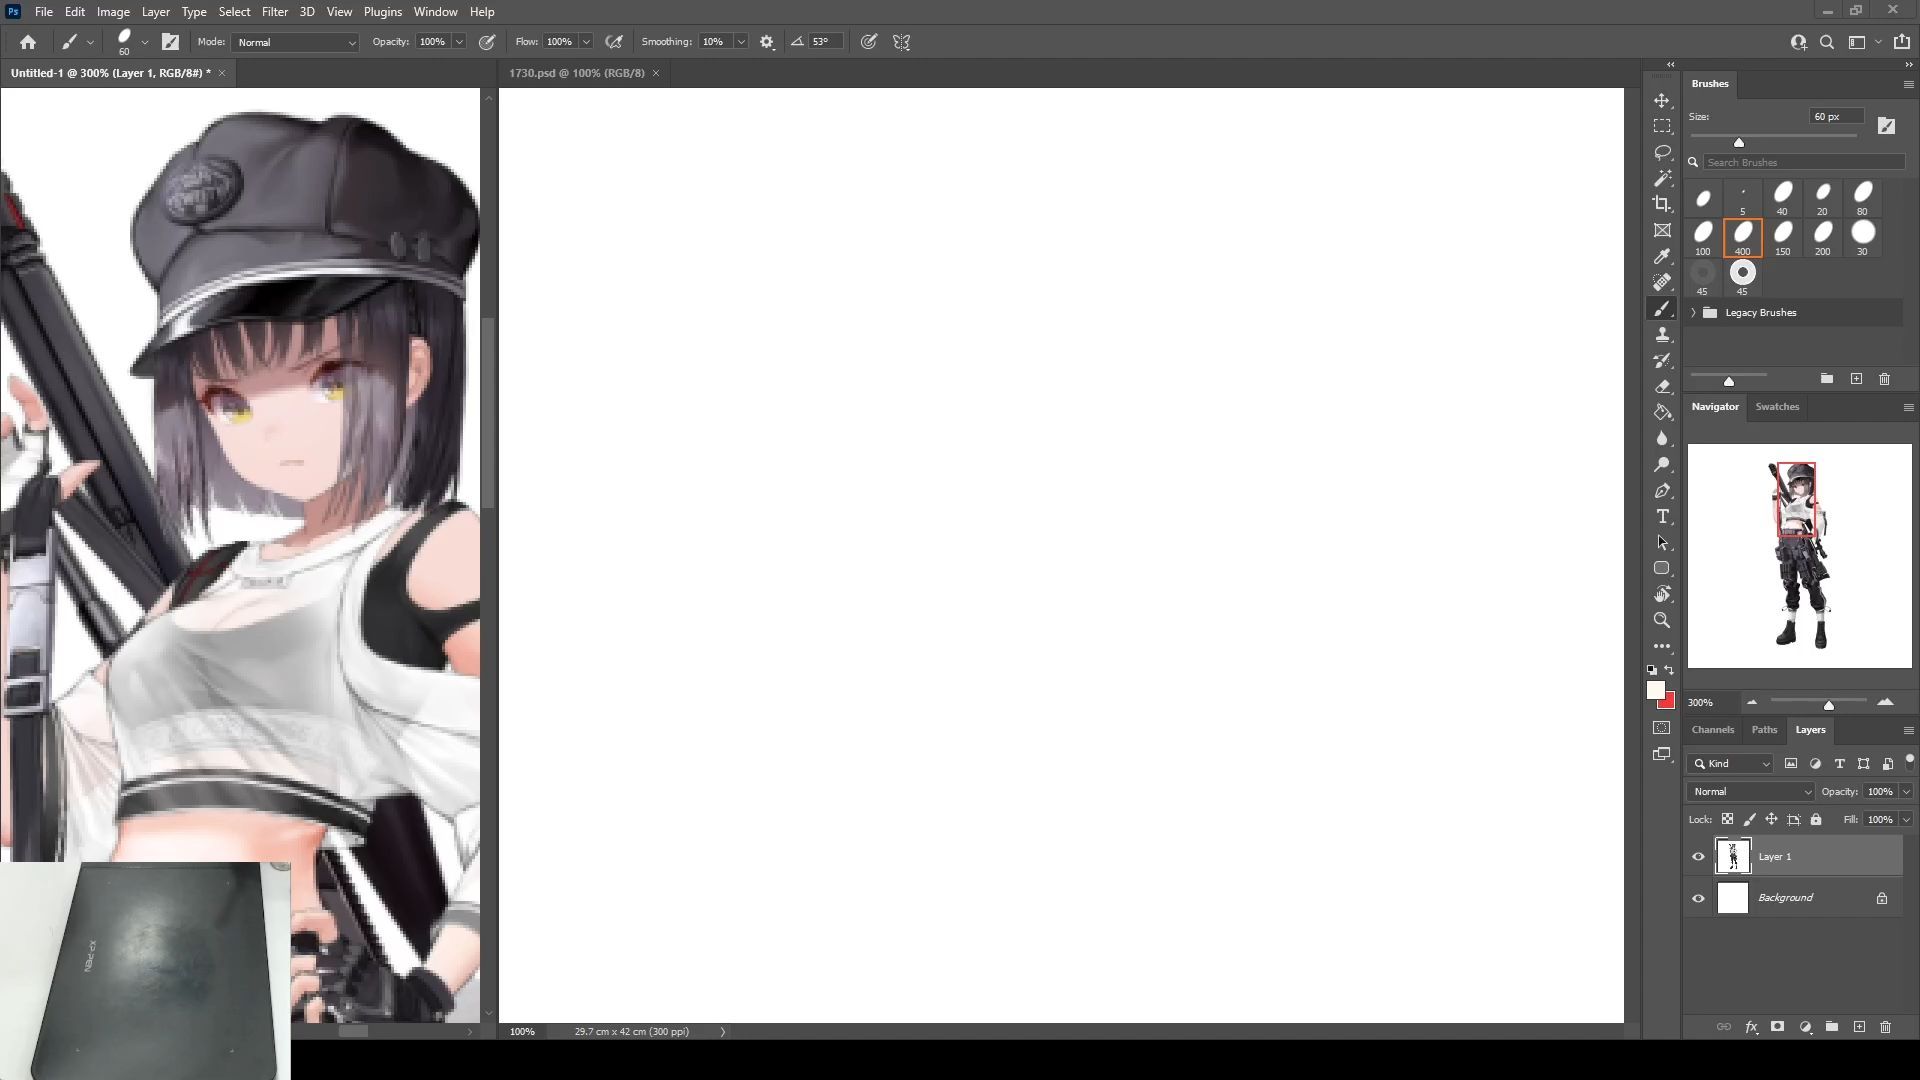Open the Filter menu
Viewport: 1920px width, 1080px height.
coord(274,12)
